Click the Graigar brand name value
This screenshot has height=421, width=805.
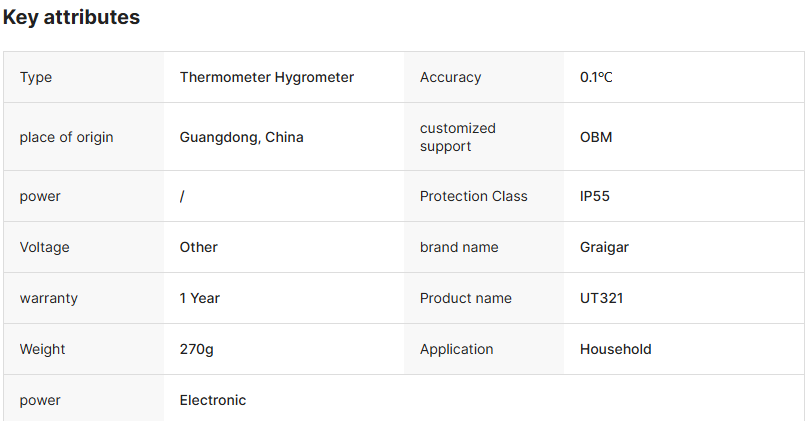603,247
